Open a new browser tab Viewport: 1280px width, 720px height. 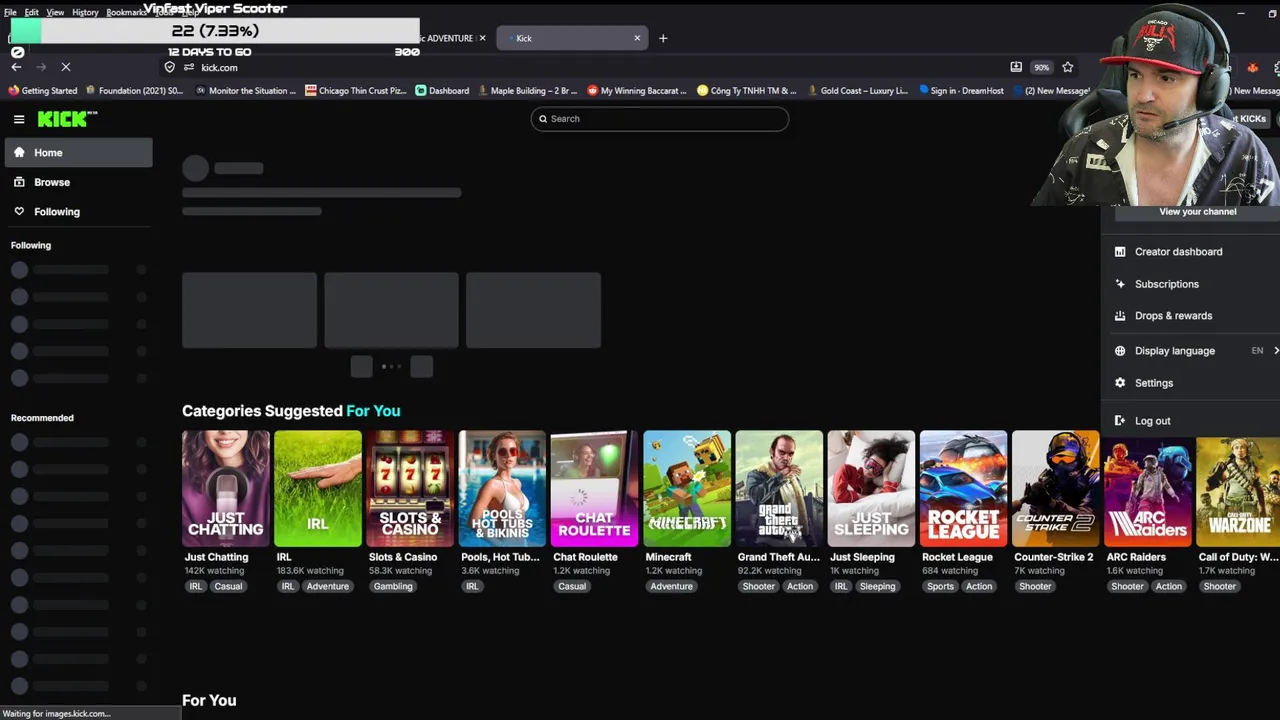(662, 38)
